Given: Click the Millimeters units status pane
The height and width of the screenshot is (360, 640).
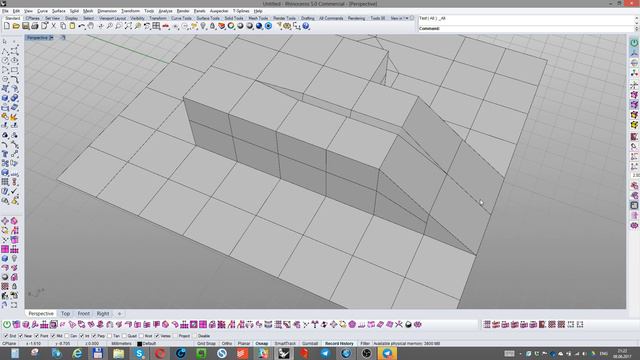Looking at the screenshot, I should (x=122, y=344).
